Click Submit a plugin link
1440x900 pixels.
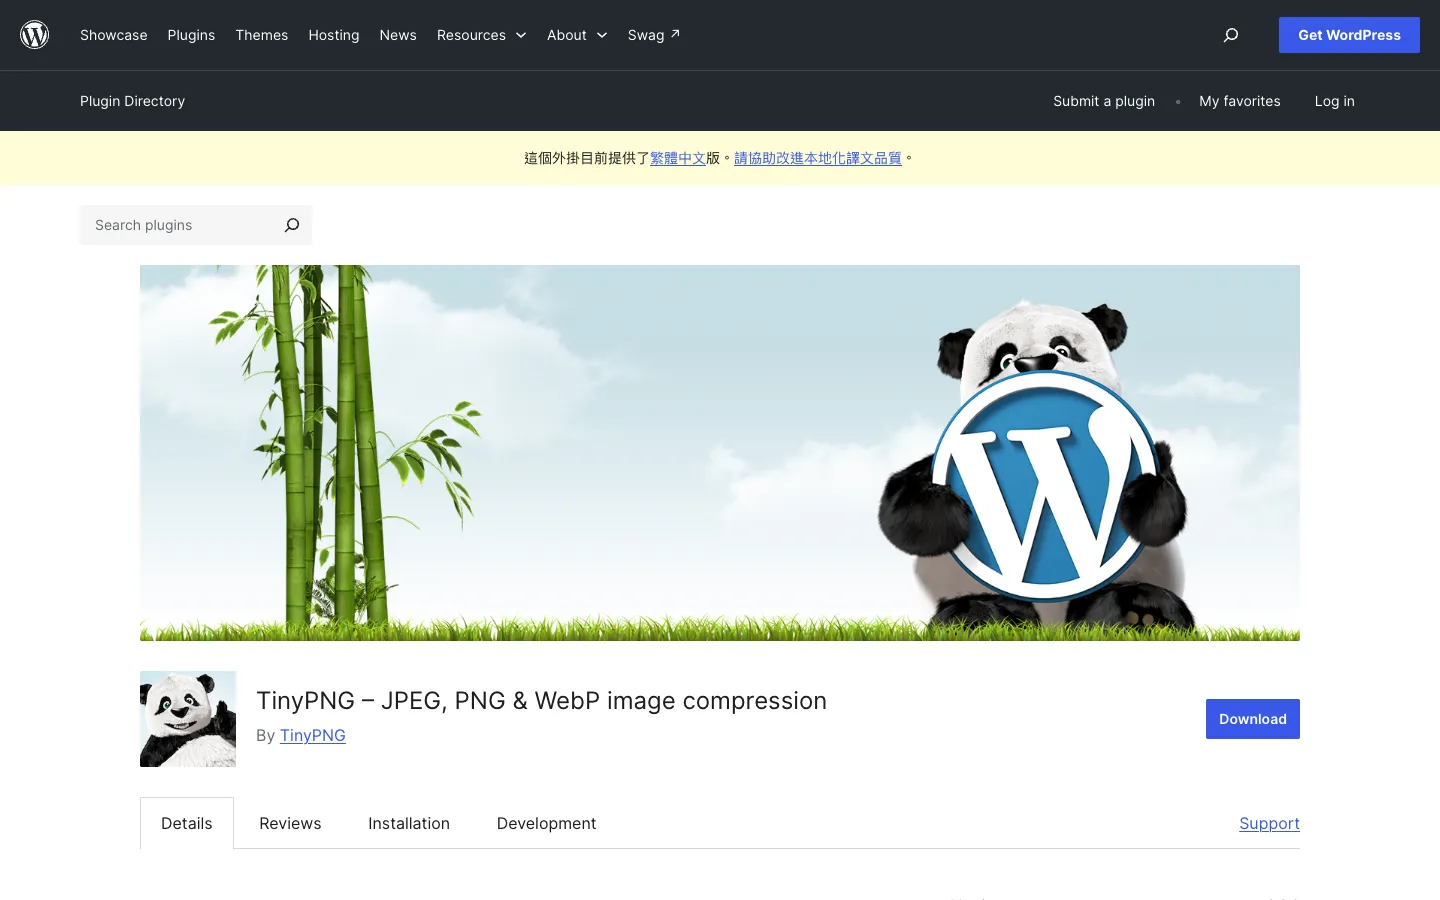pos(1104,101)
